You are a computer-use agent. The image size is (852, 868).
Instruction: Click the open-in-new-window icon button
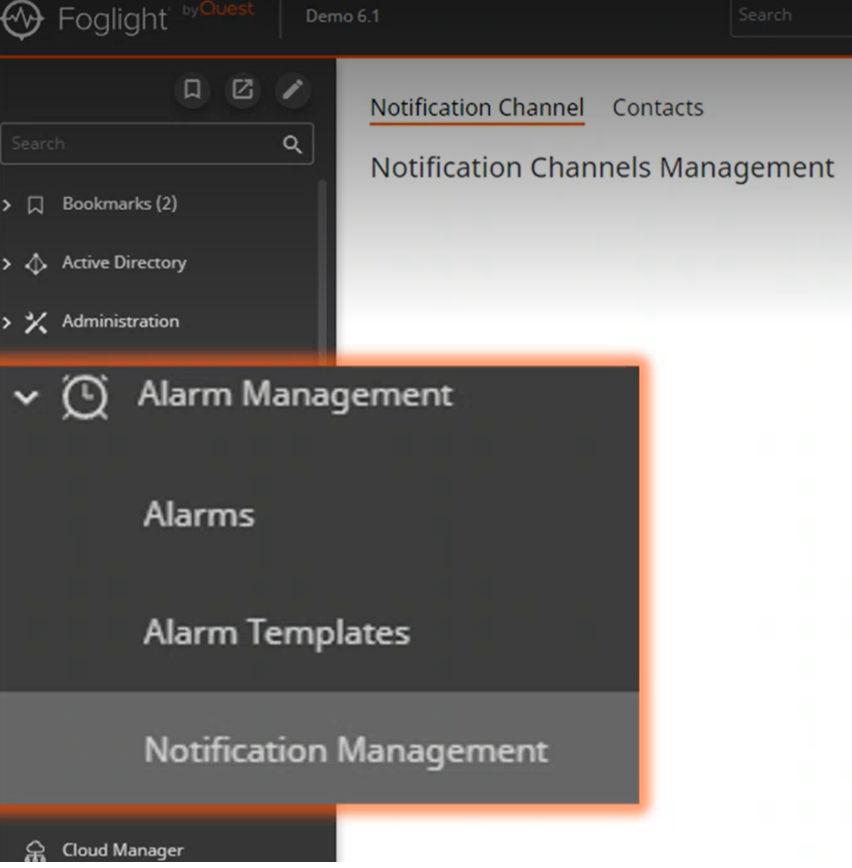click(x=242, y=90)
